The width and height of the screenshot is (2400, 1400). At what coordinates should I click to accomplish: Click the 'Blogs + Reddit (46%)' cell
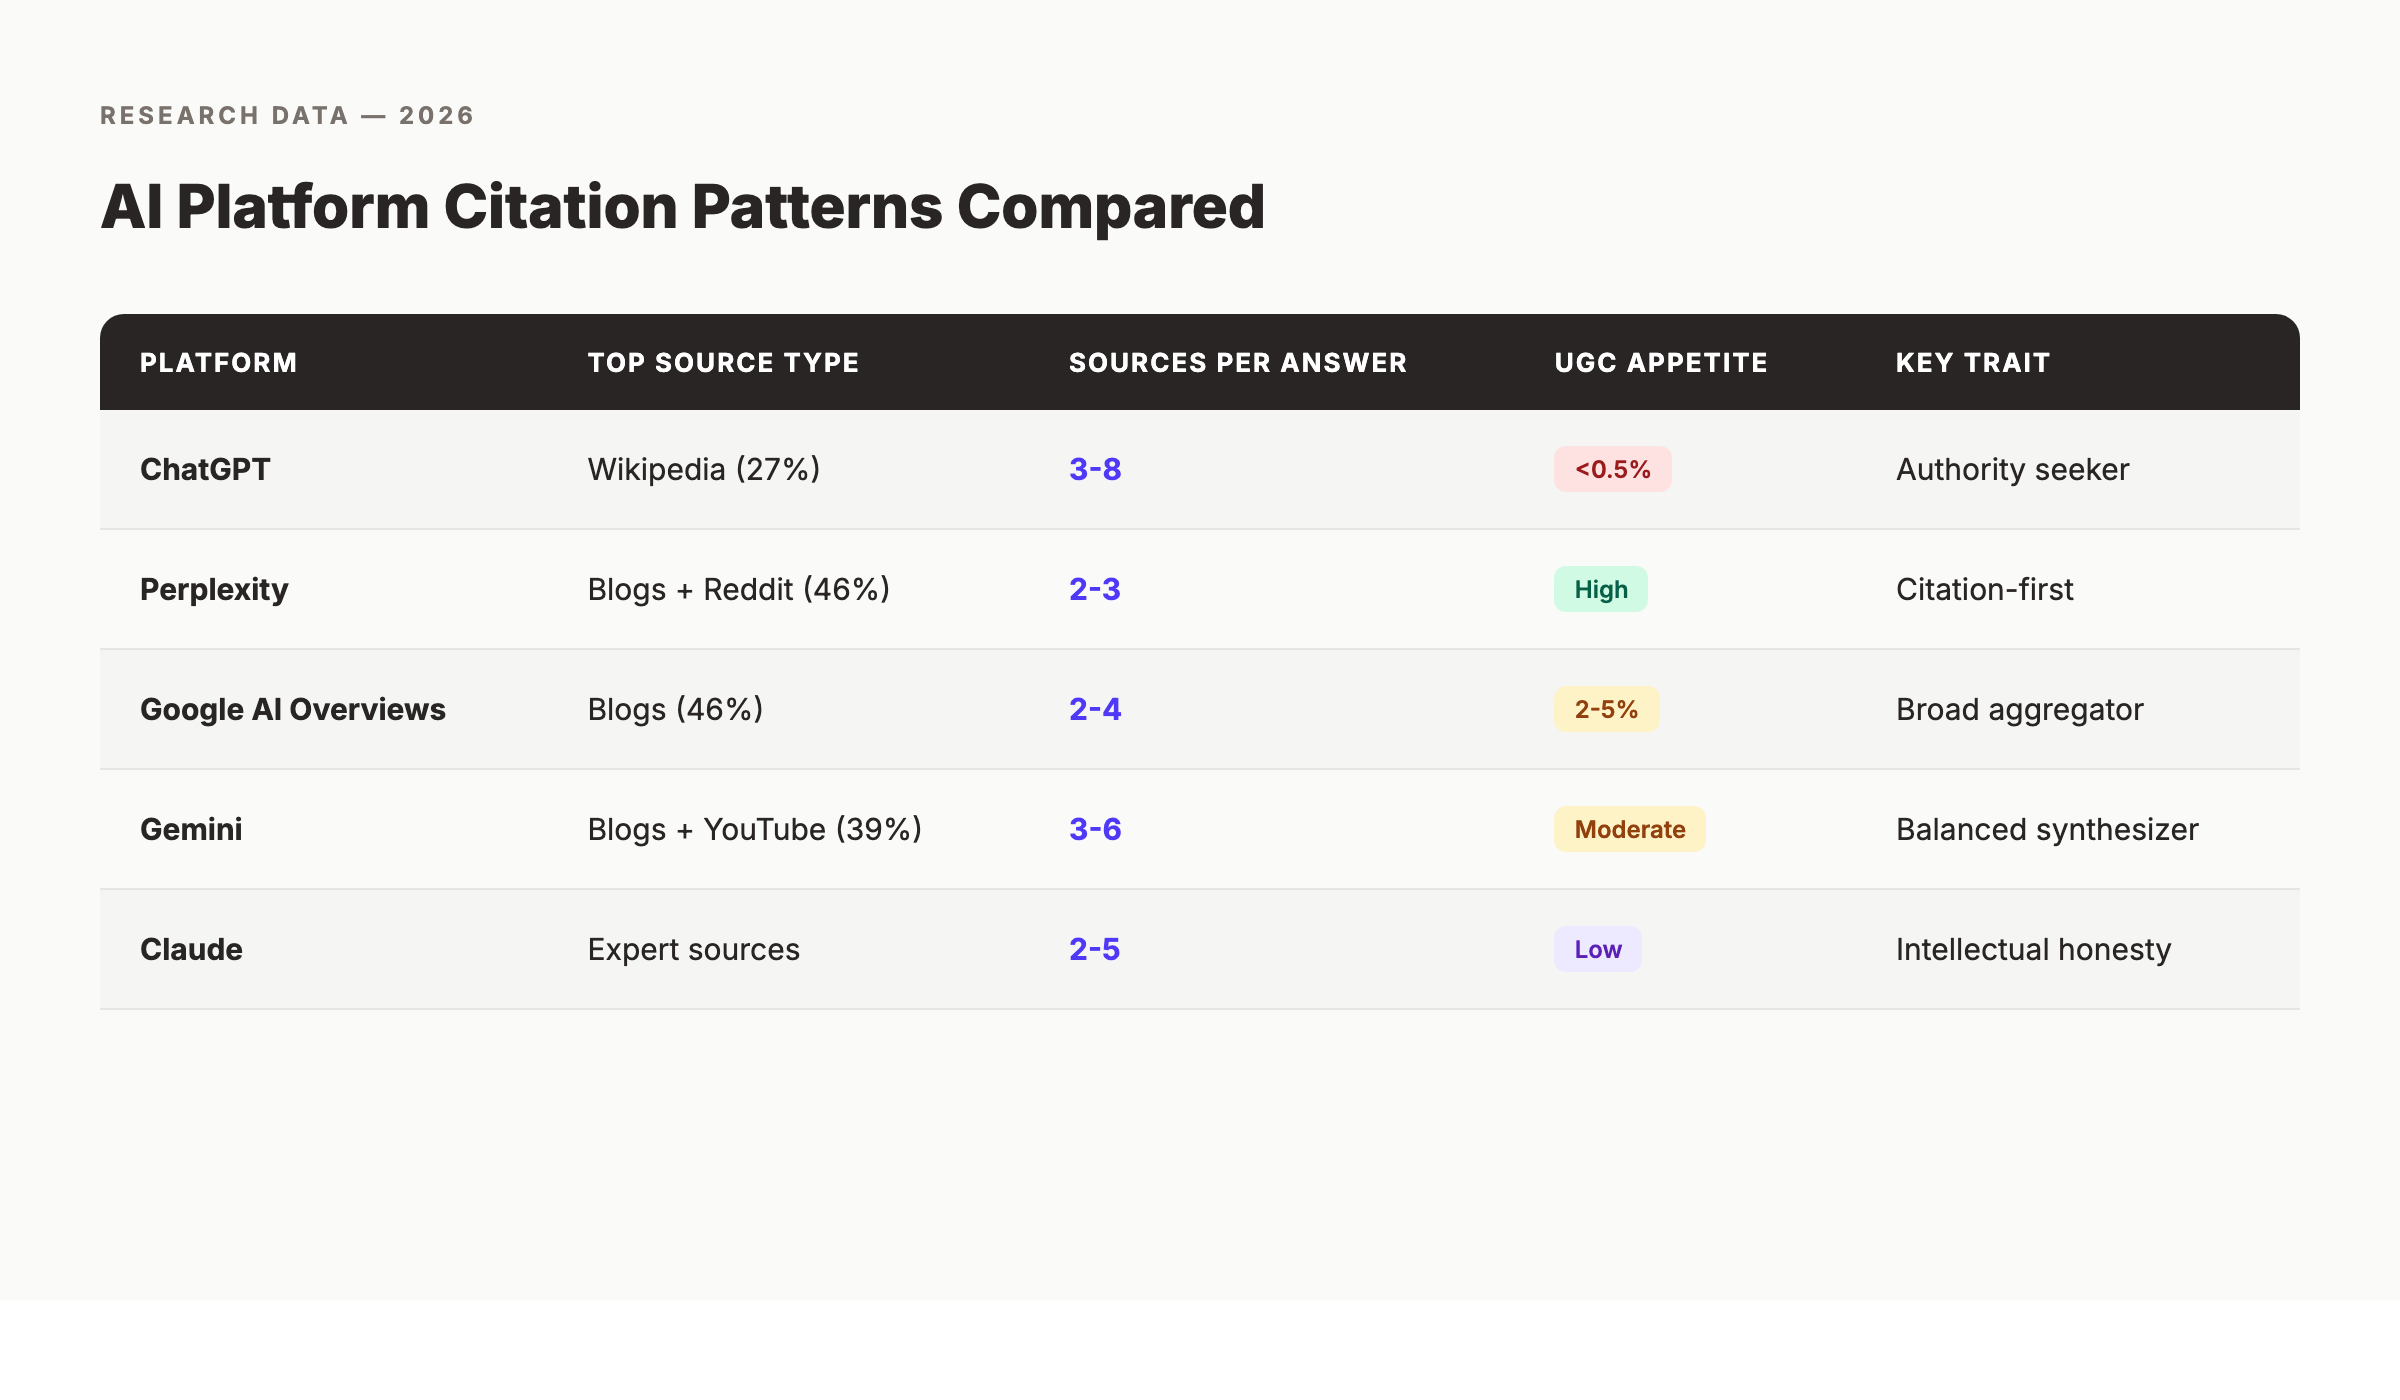739,589
